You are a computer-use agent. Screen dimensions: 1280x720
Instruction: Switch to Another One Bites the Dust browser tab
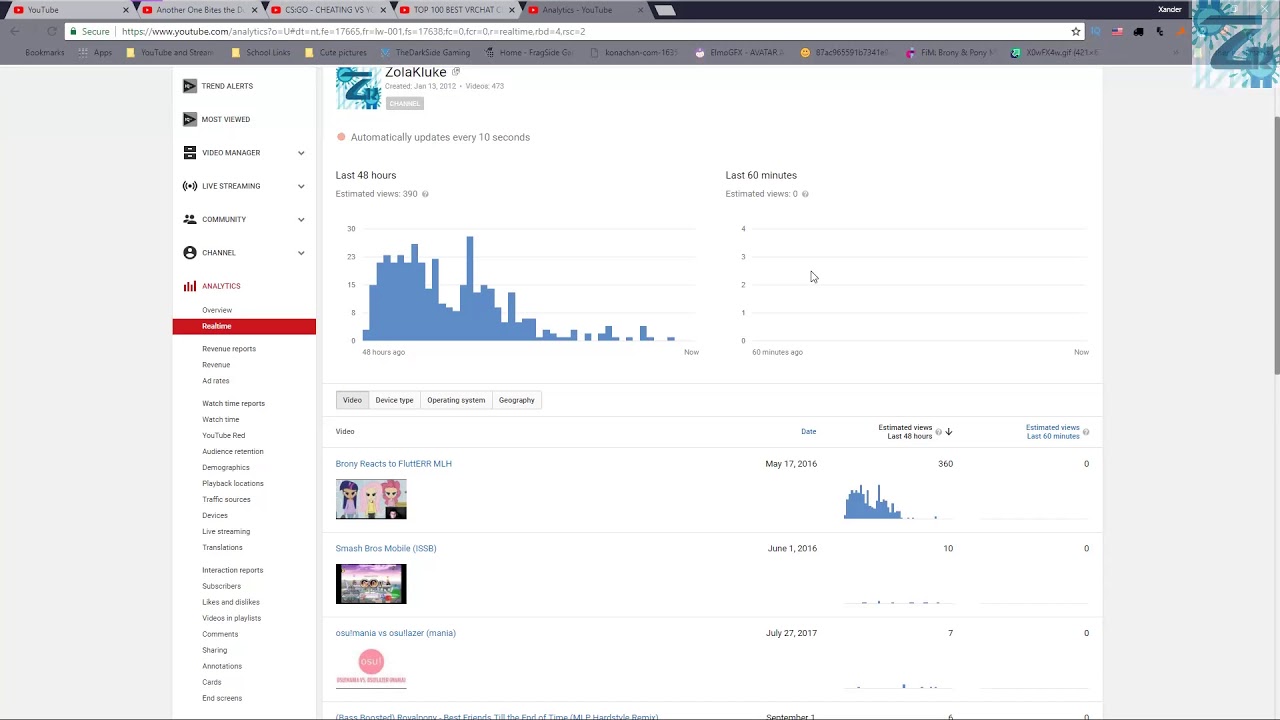click(198, 10)
